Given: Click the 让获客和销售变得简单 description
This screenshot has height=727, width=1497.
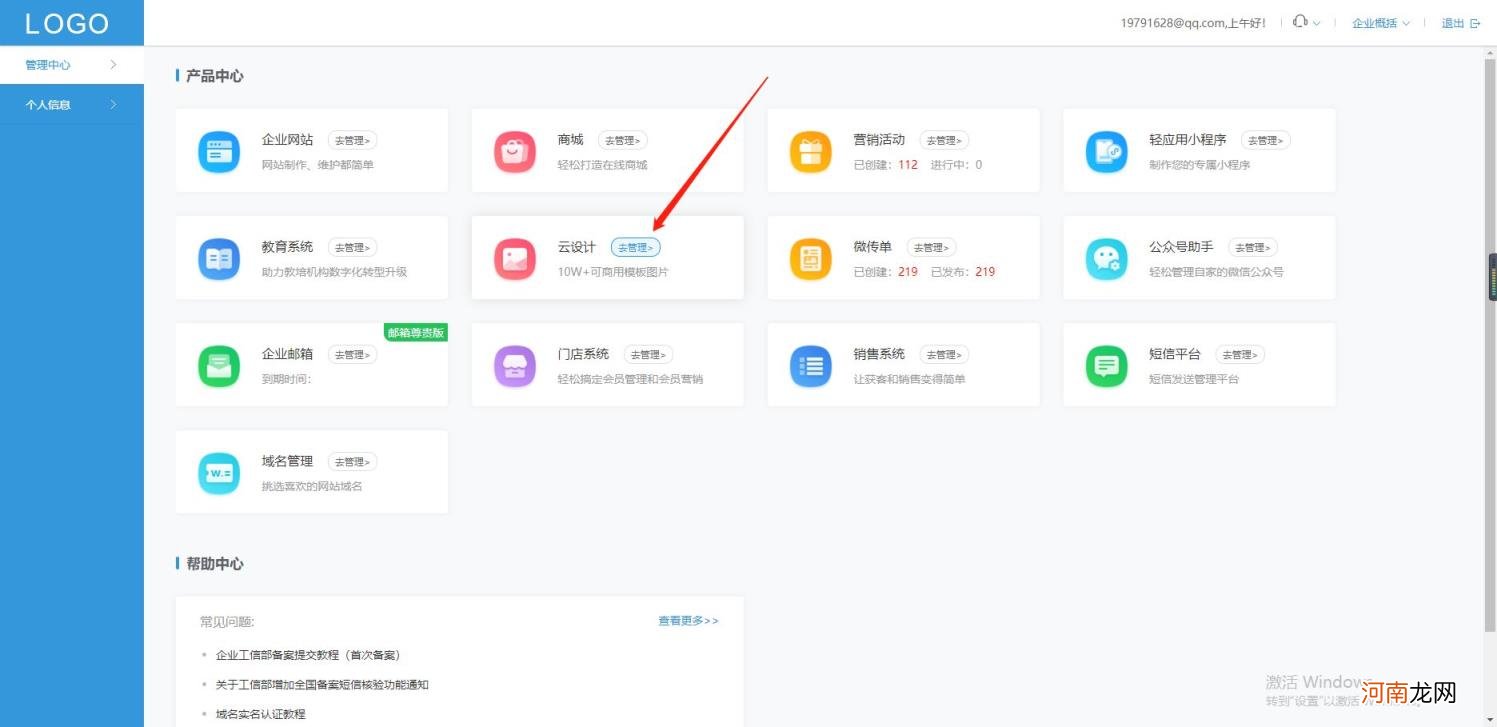Looking at the screenshot, I should click(x=909, y=379).
